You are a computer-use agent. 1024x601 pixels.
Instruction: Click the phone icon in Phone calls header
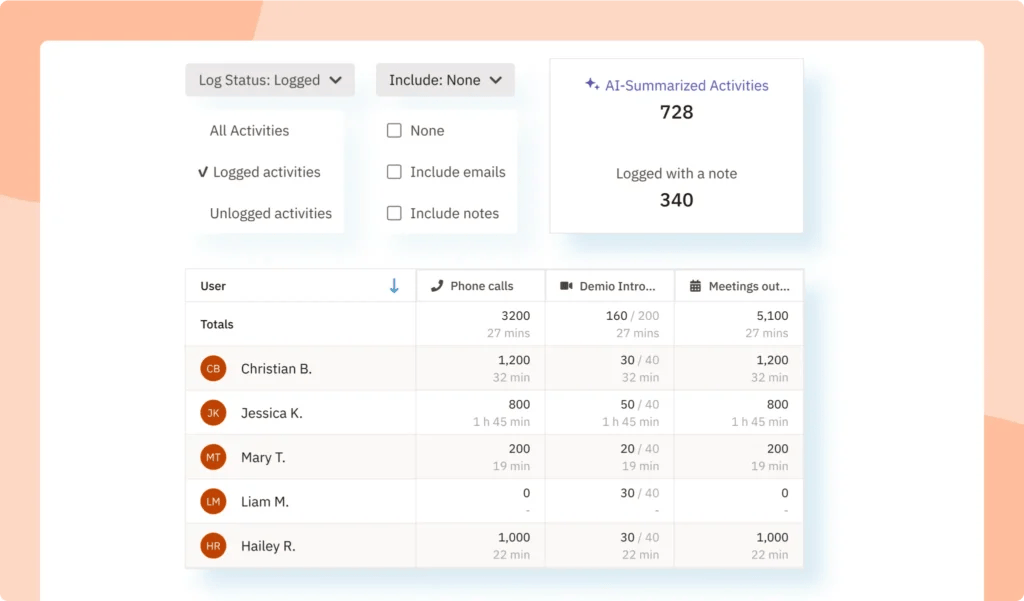tap(437, 285)
